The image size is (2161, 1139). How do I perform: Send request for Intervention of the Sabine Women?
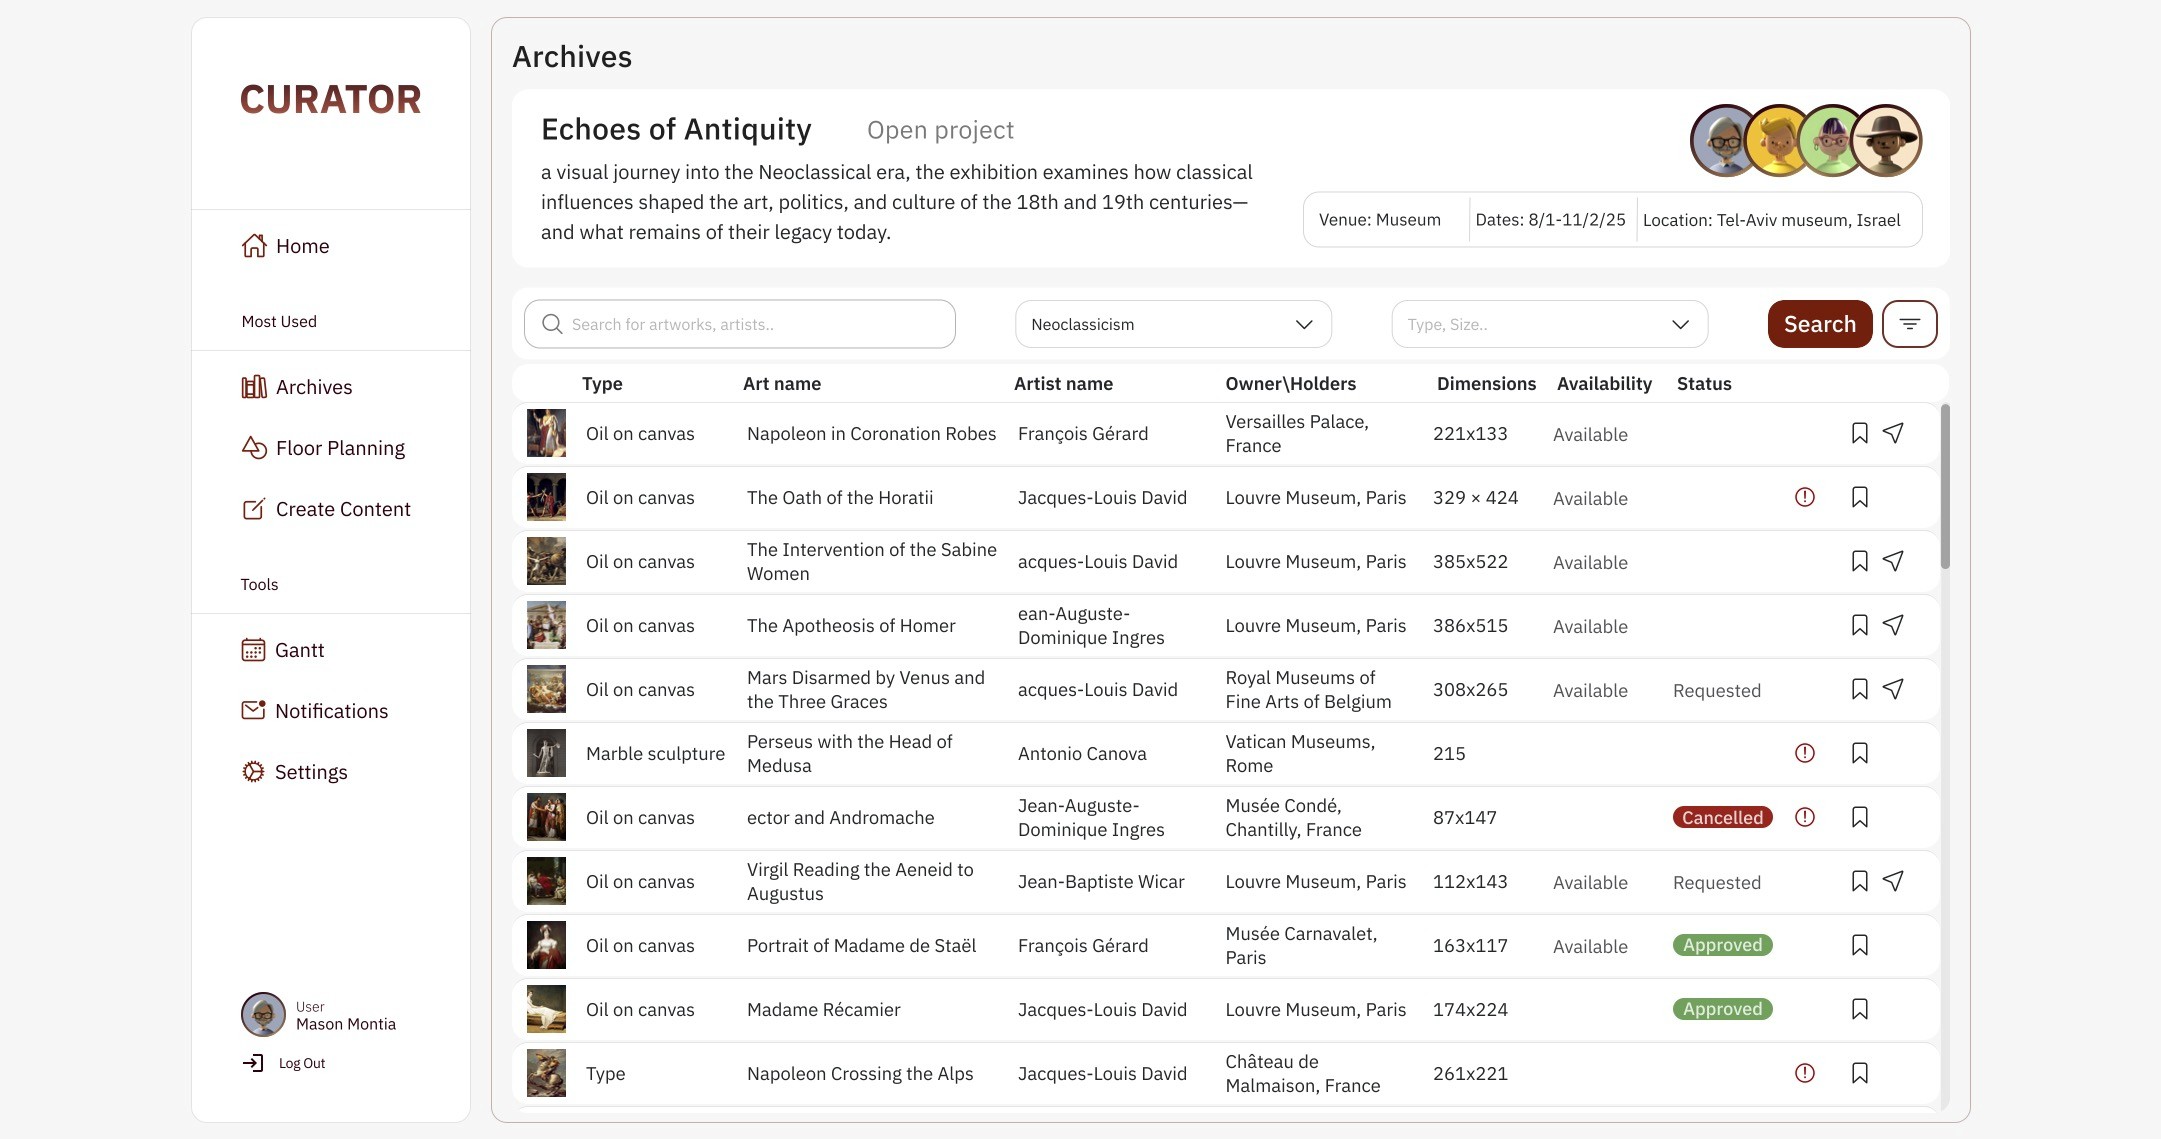1893,561
